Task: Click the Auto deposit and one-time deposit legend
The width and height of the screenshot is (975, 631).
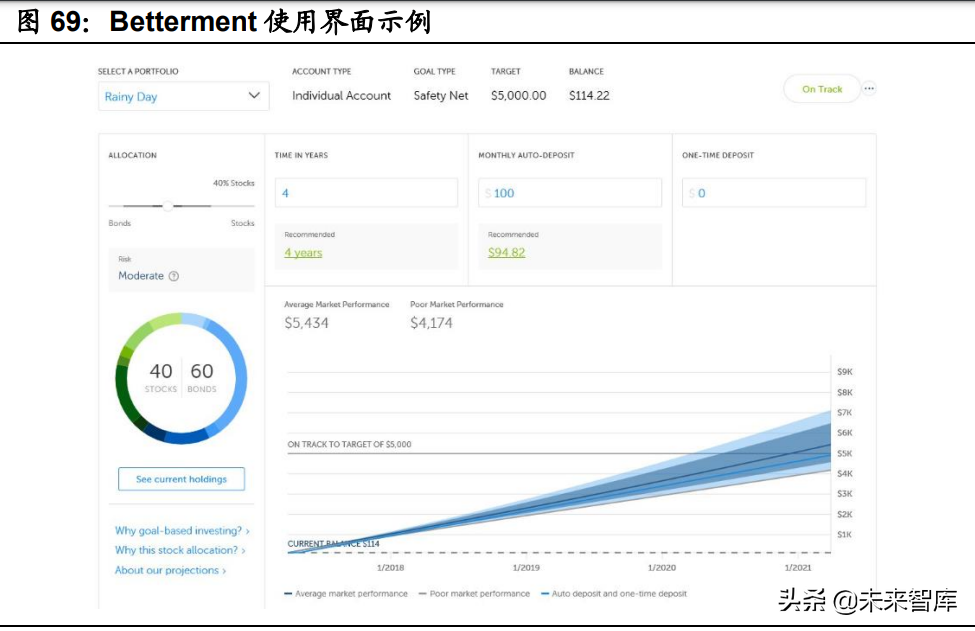Action: click(614, 594)
